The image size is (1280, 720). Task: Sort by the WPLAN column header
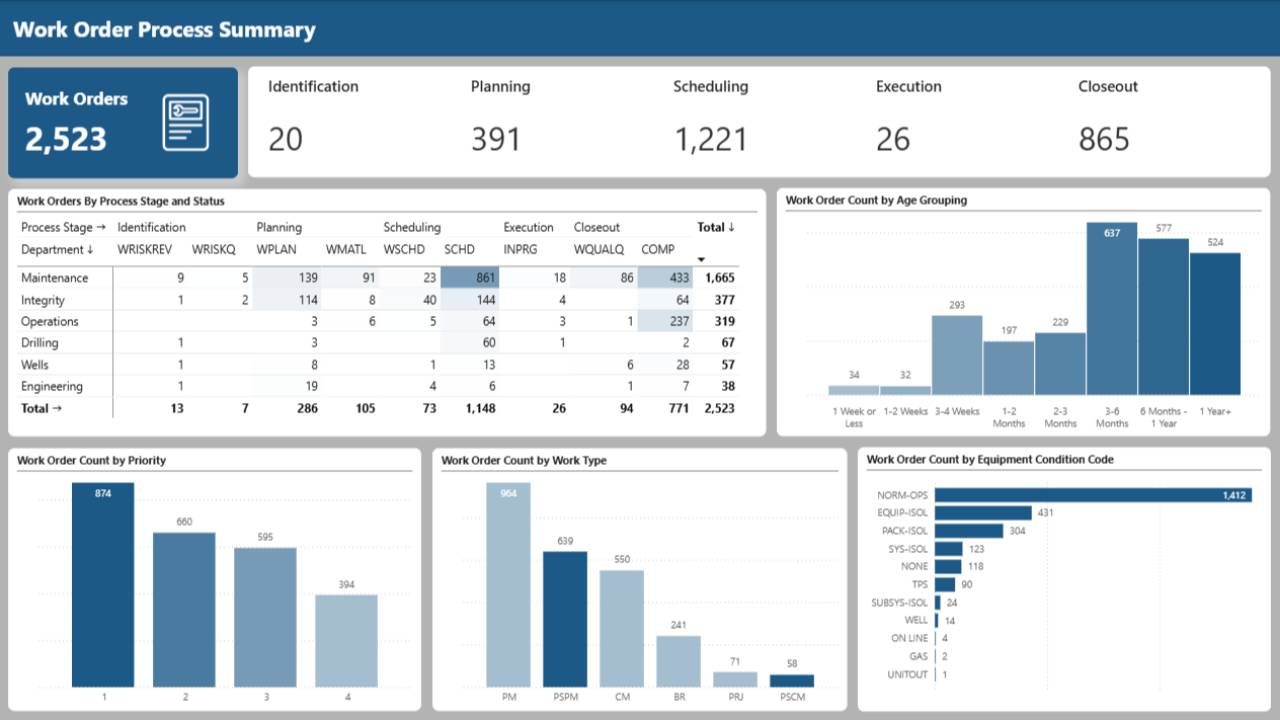[x=277, y=249]
